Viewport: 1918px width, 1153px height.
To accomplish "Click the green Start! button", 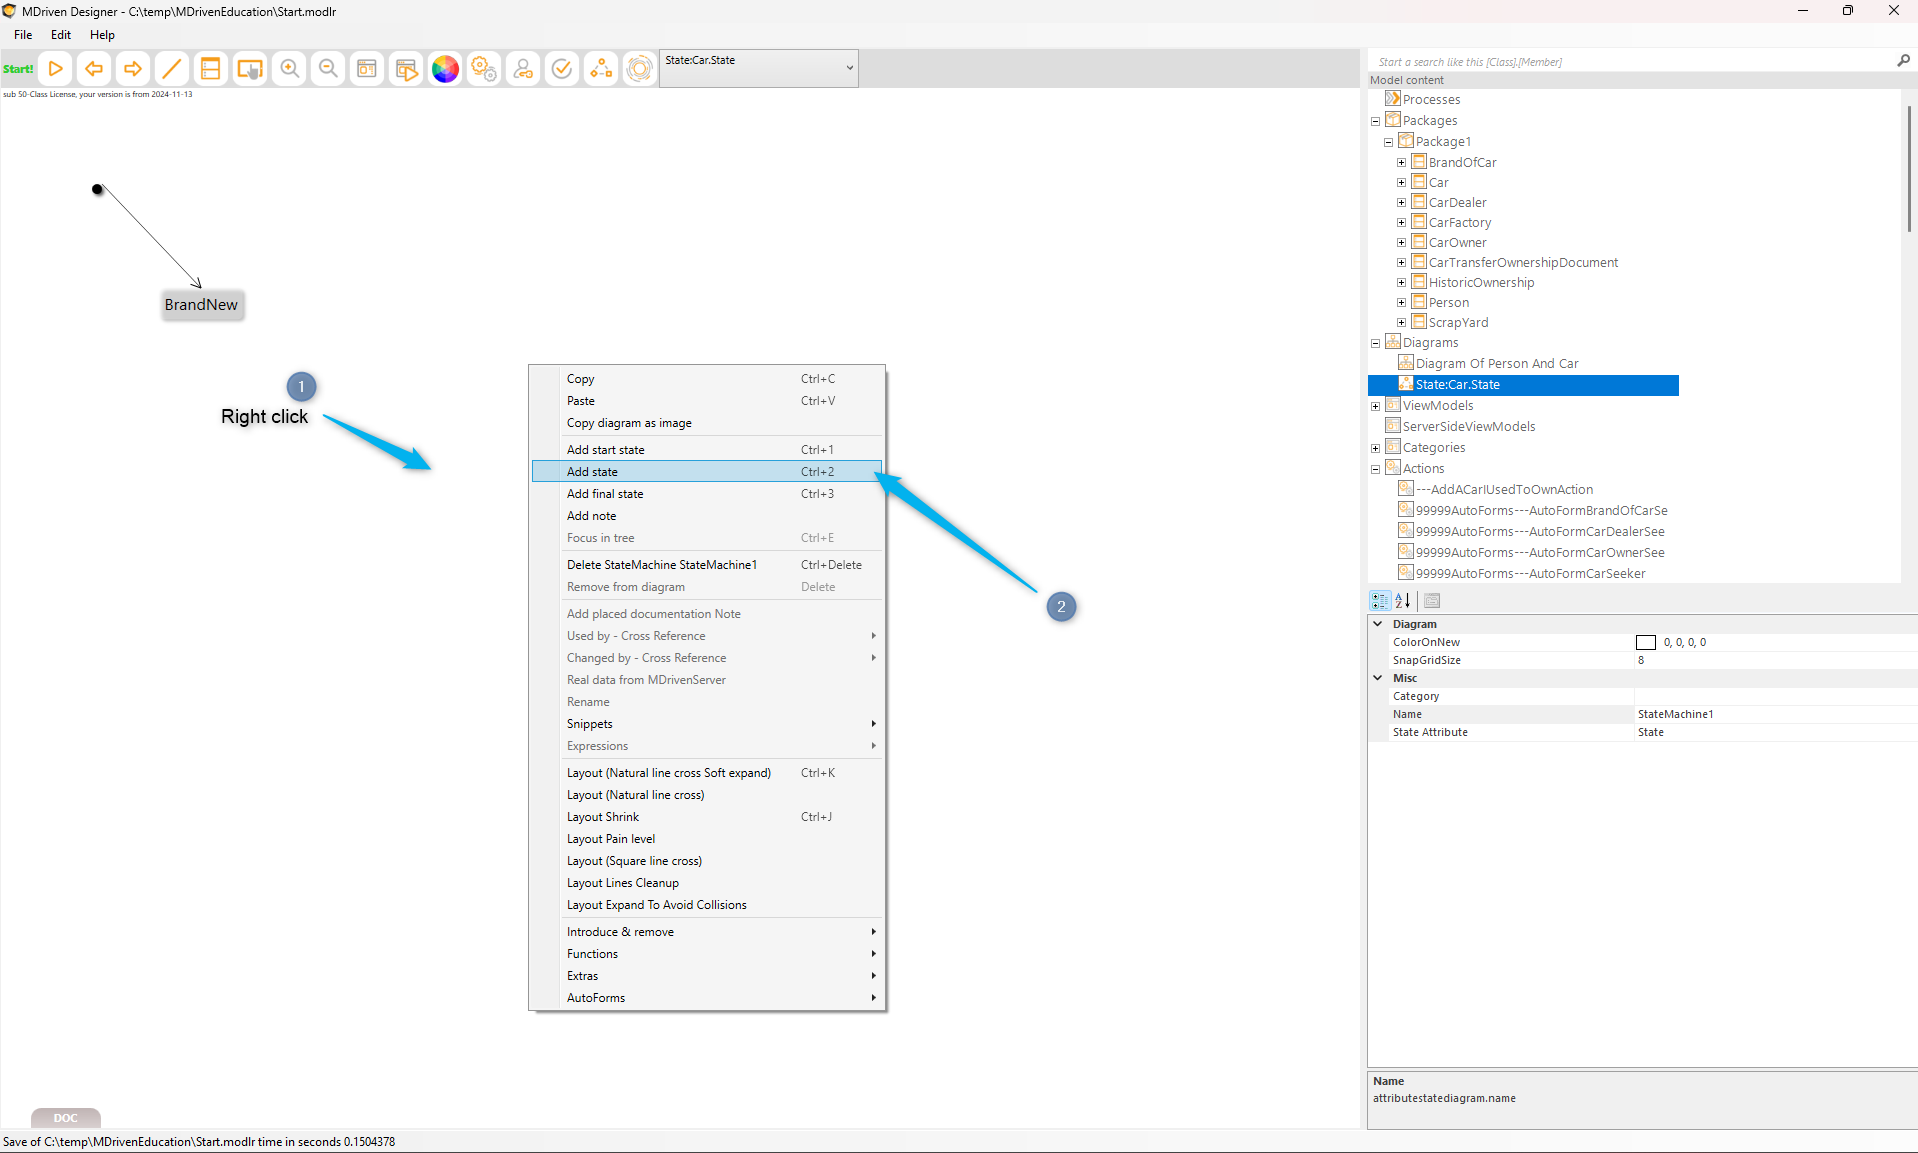I will click(x=18, y=69).
